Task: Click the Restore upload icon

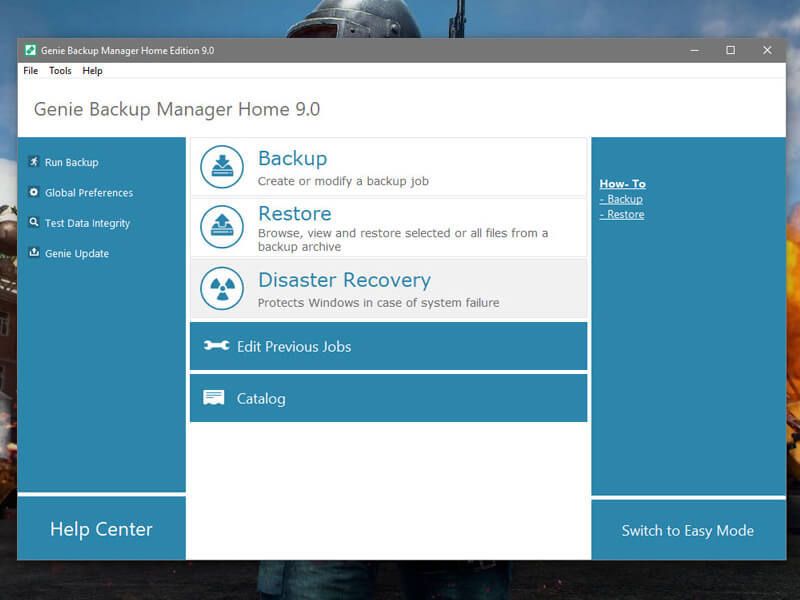Action: 222,227
